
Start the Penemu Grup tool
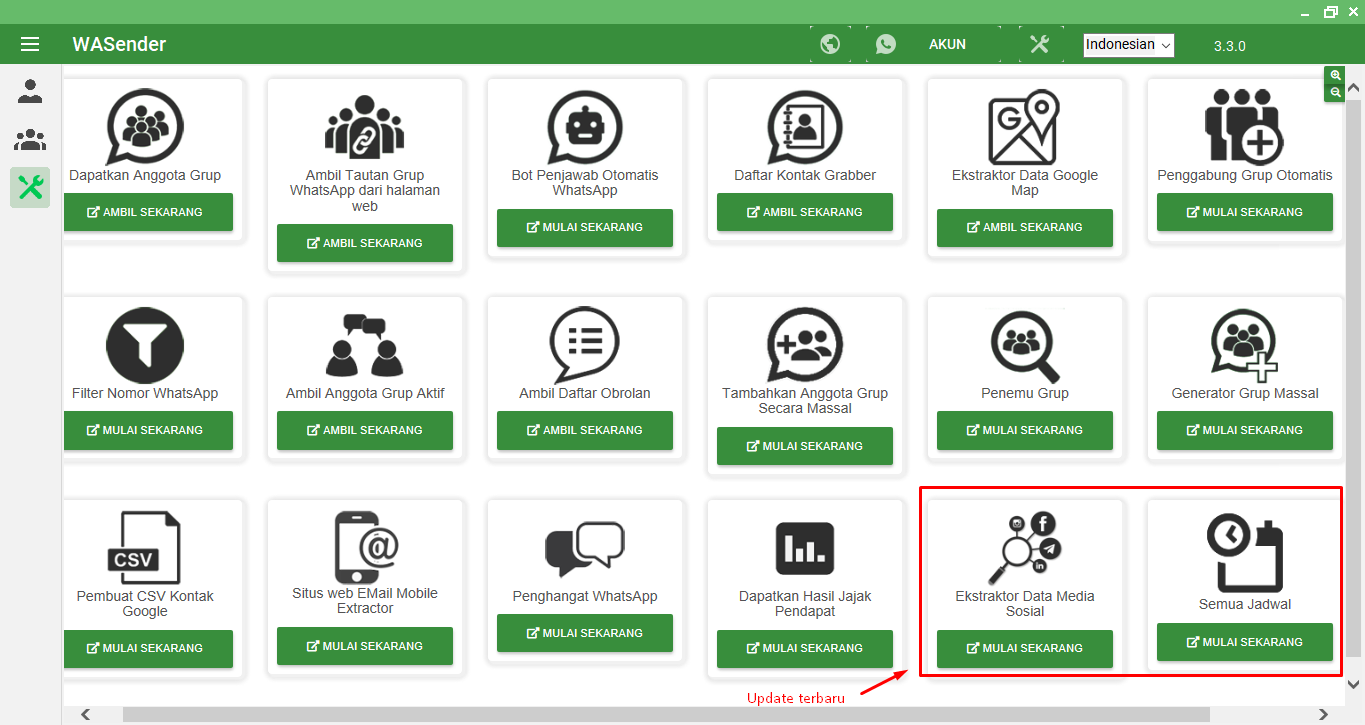[x=1024, y=430]
